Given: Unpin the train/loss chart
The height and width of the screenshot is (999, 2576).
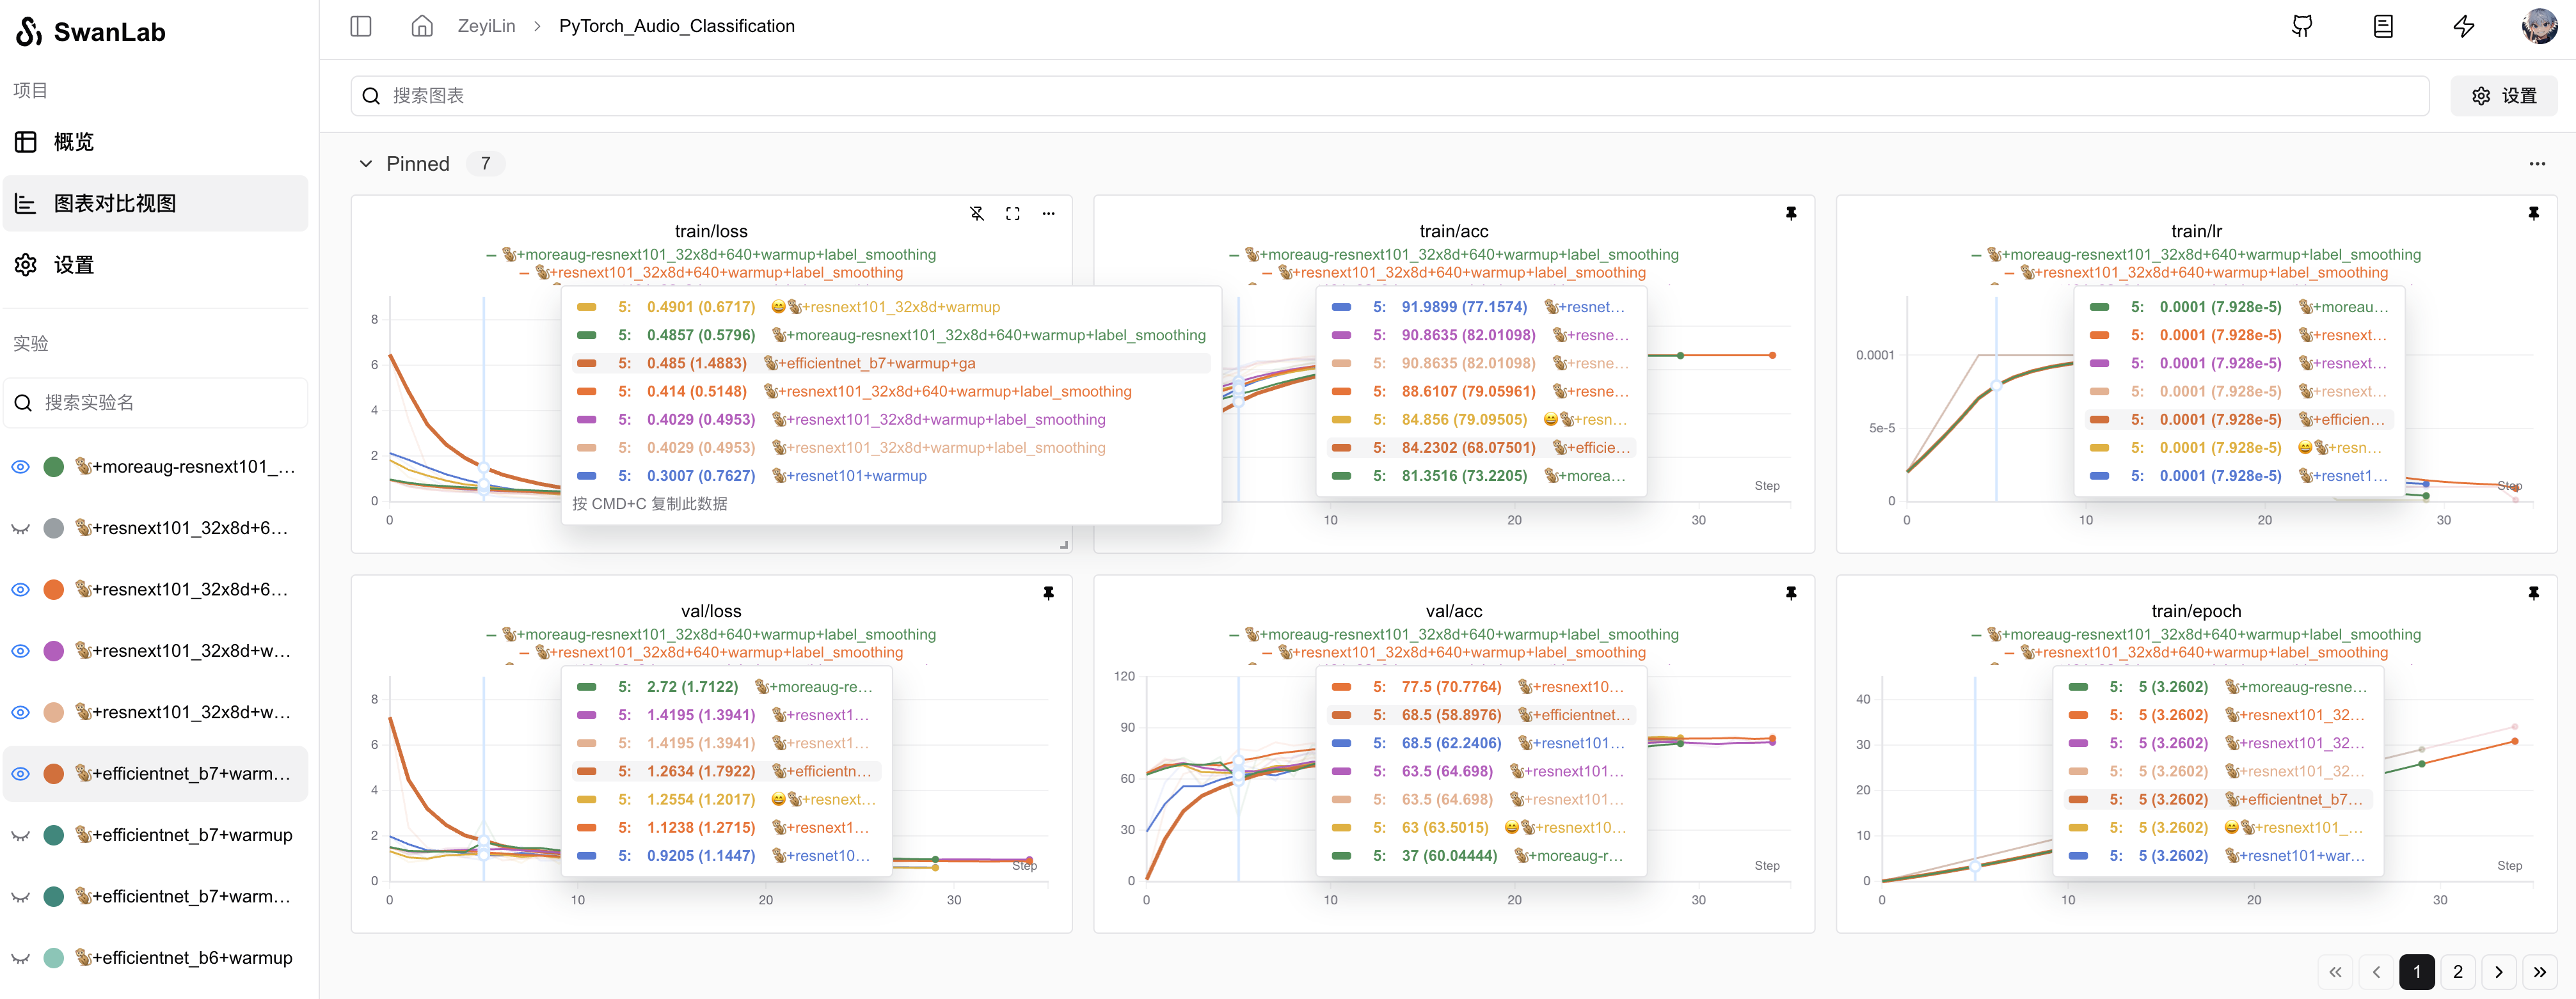Looking at the screenshot, I should (977, 213).
